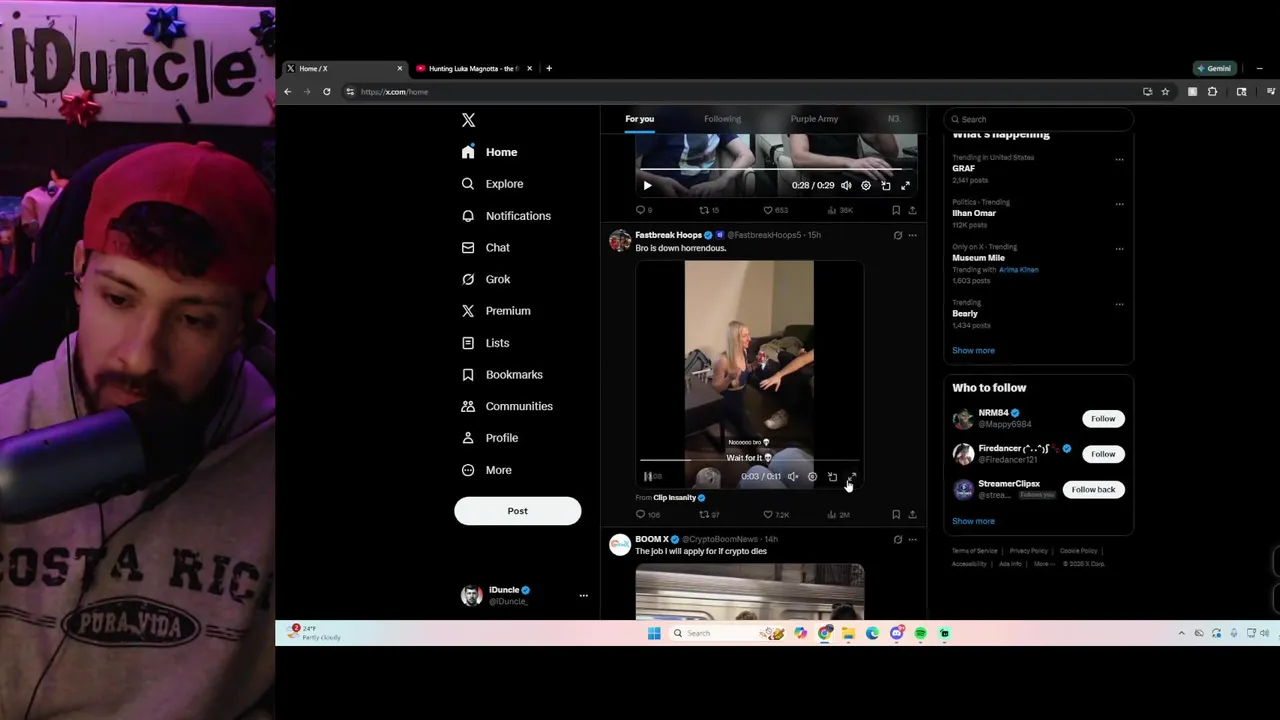Open the Fastbreak Hoops video in fullscreen
The height and width of the screenshot is (720, 1280).
852,477
